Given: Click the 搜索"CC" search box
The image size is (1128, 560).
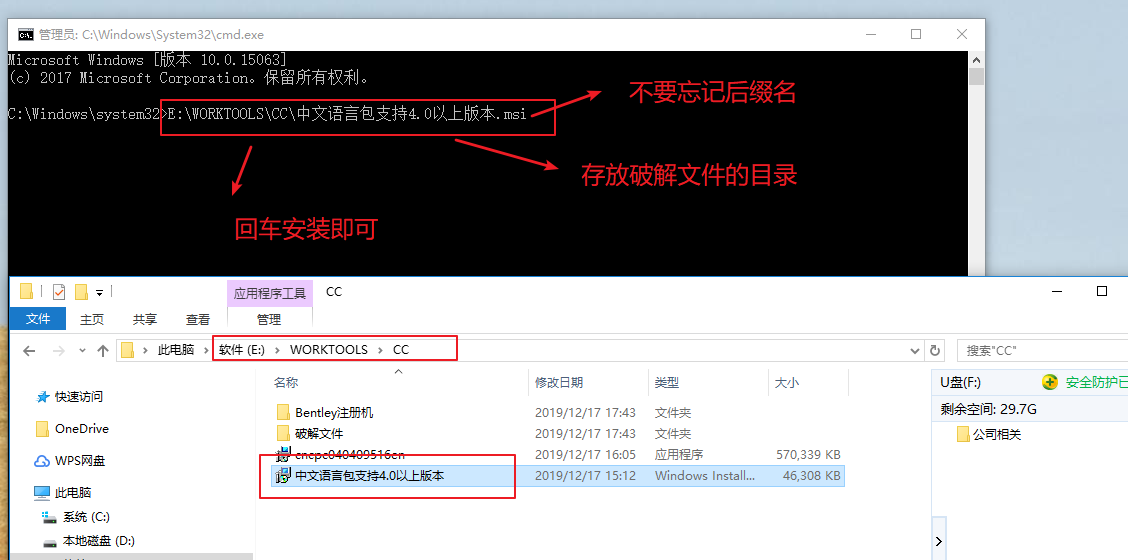Looking at the screenshot, I should 1042,351.
